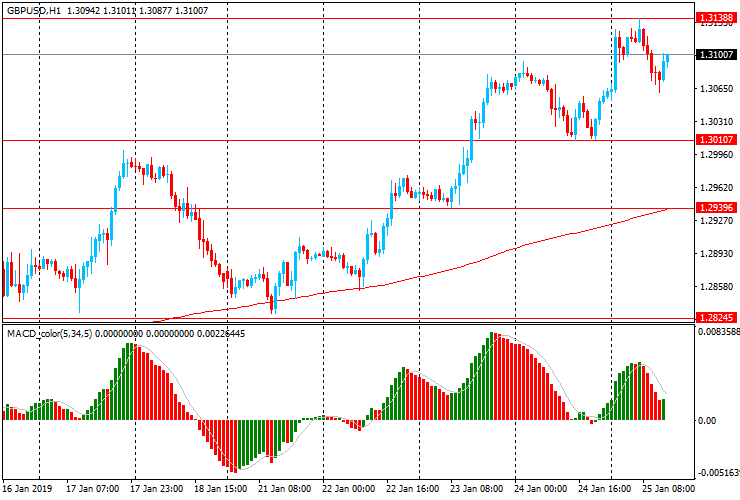Click the 24 Jan 16:00 time label
The image size is (740, 500).
(605, 488)
